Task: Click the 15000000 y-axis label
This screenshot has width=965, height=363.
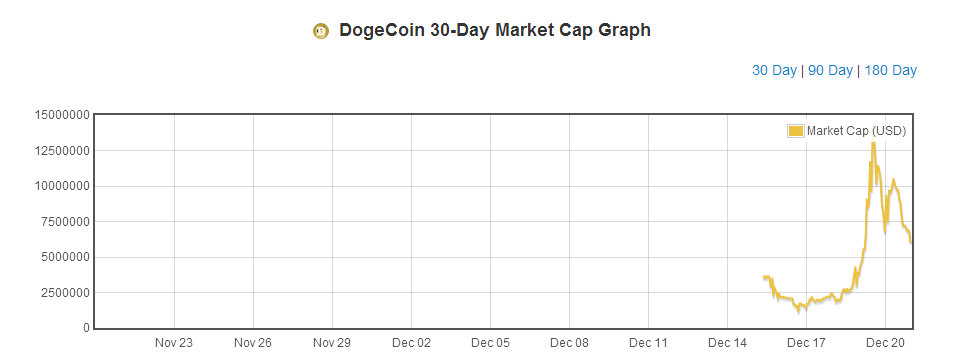Action: (63, 114)
